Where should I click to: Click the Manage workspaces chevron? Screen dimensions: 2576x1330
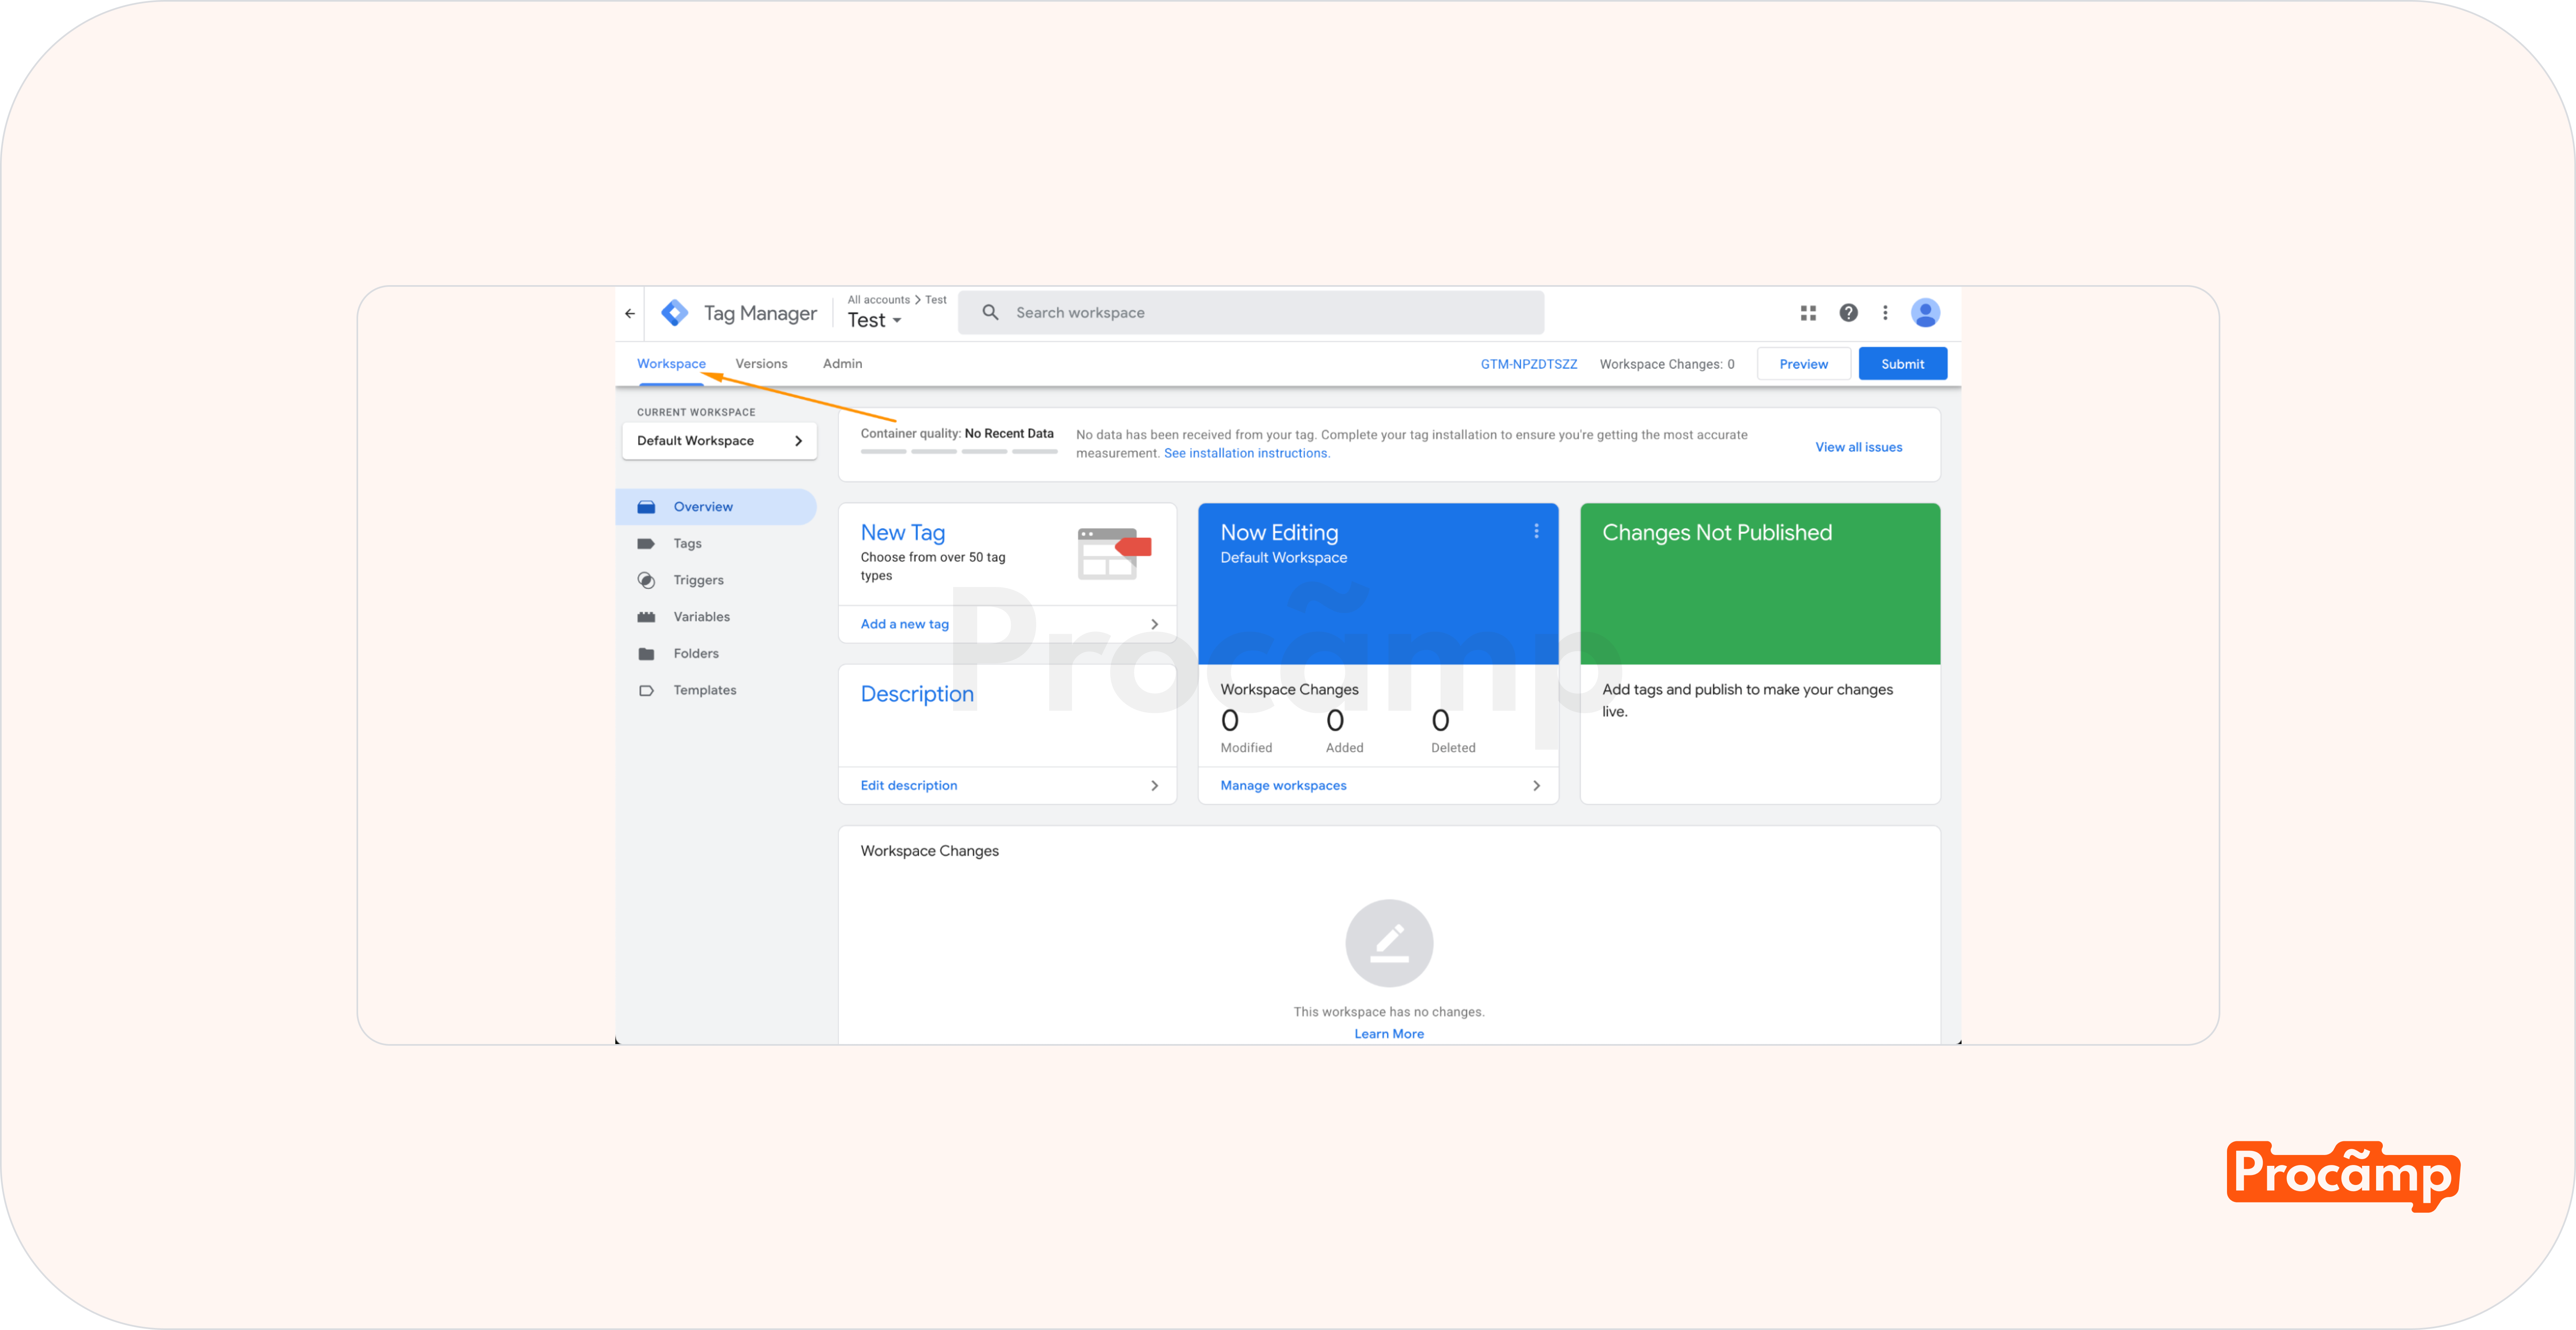pyautogui.click(x=1536, y=786)
